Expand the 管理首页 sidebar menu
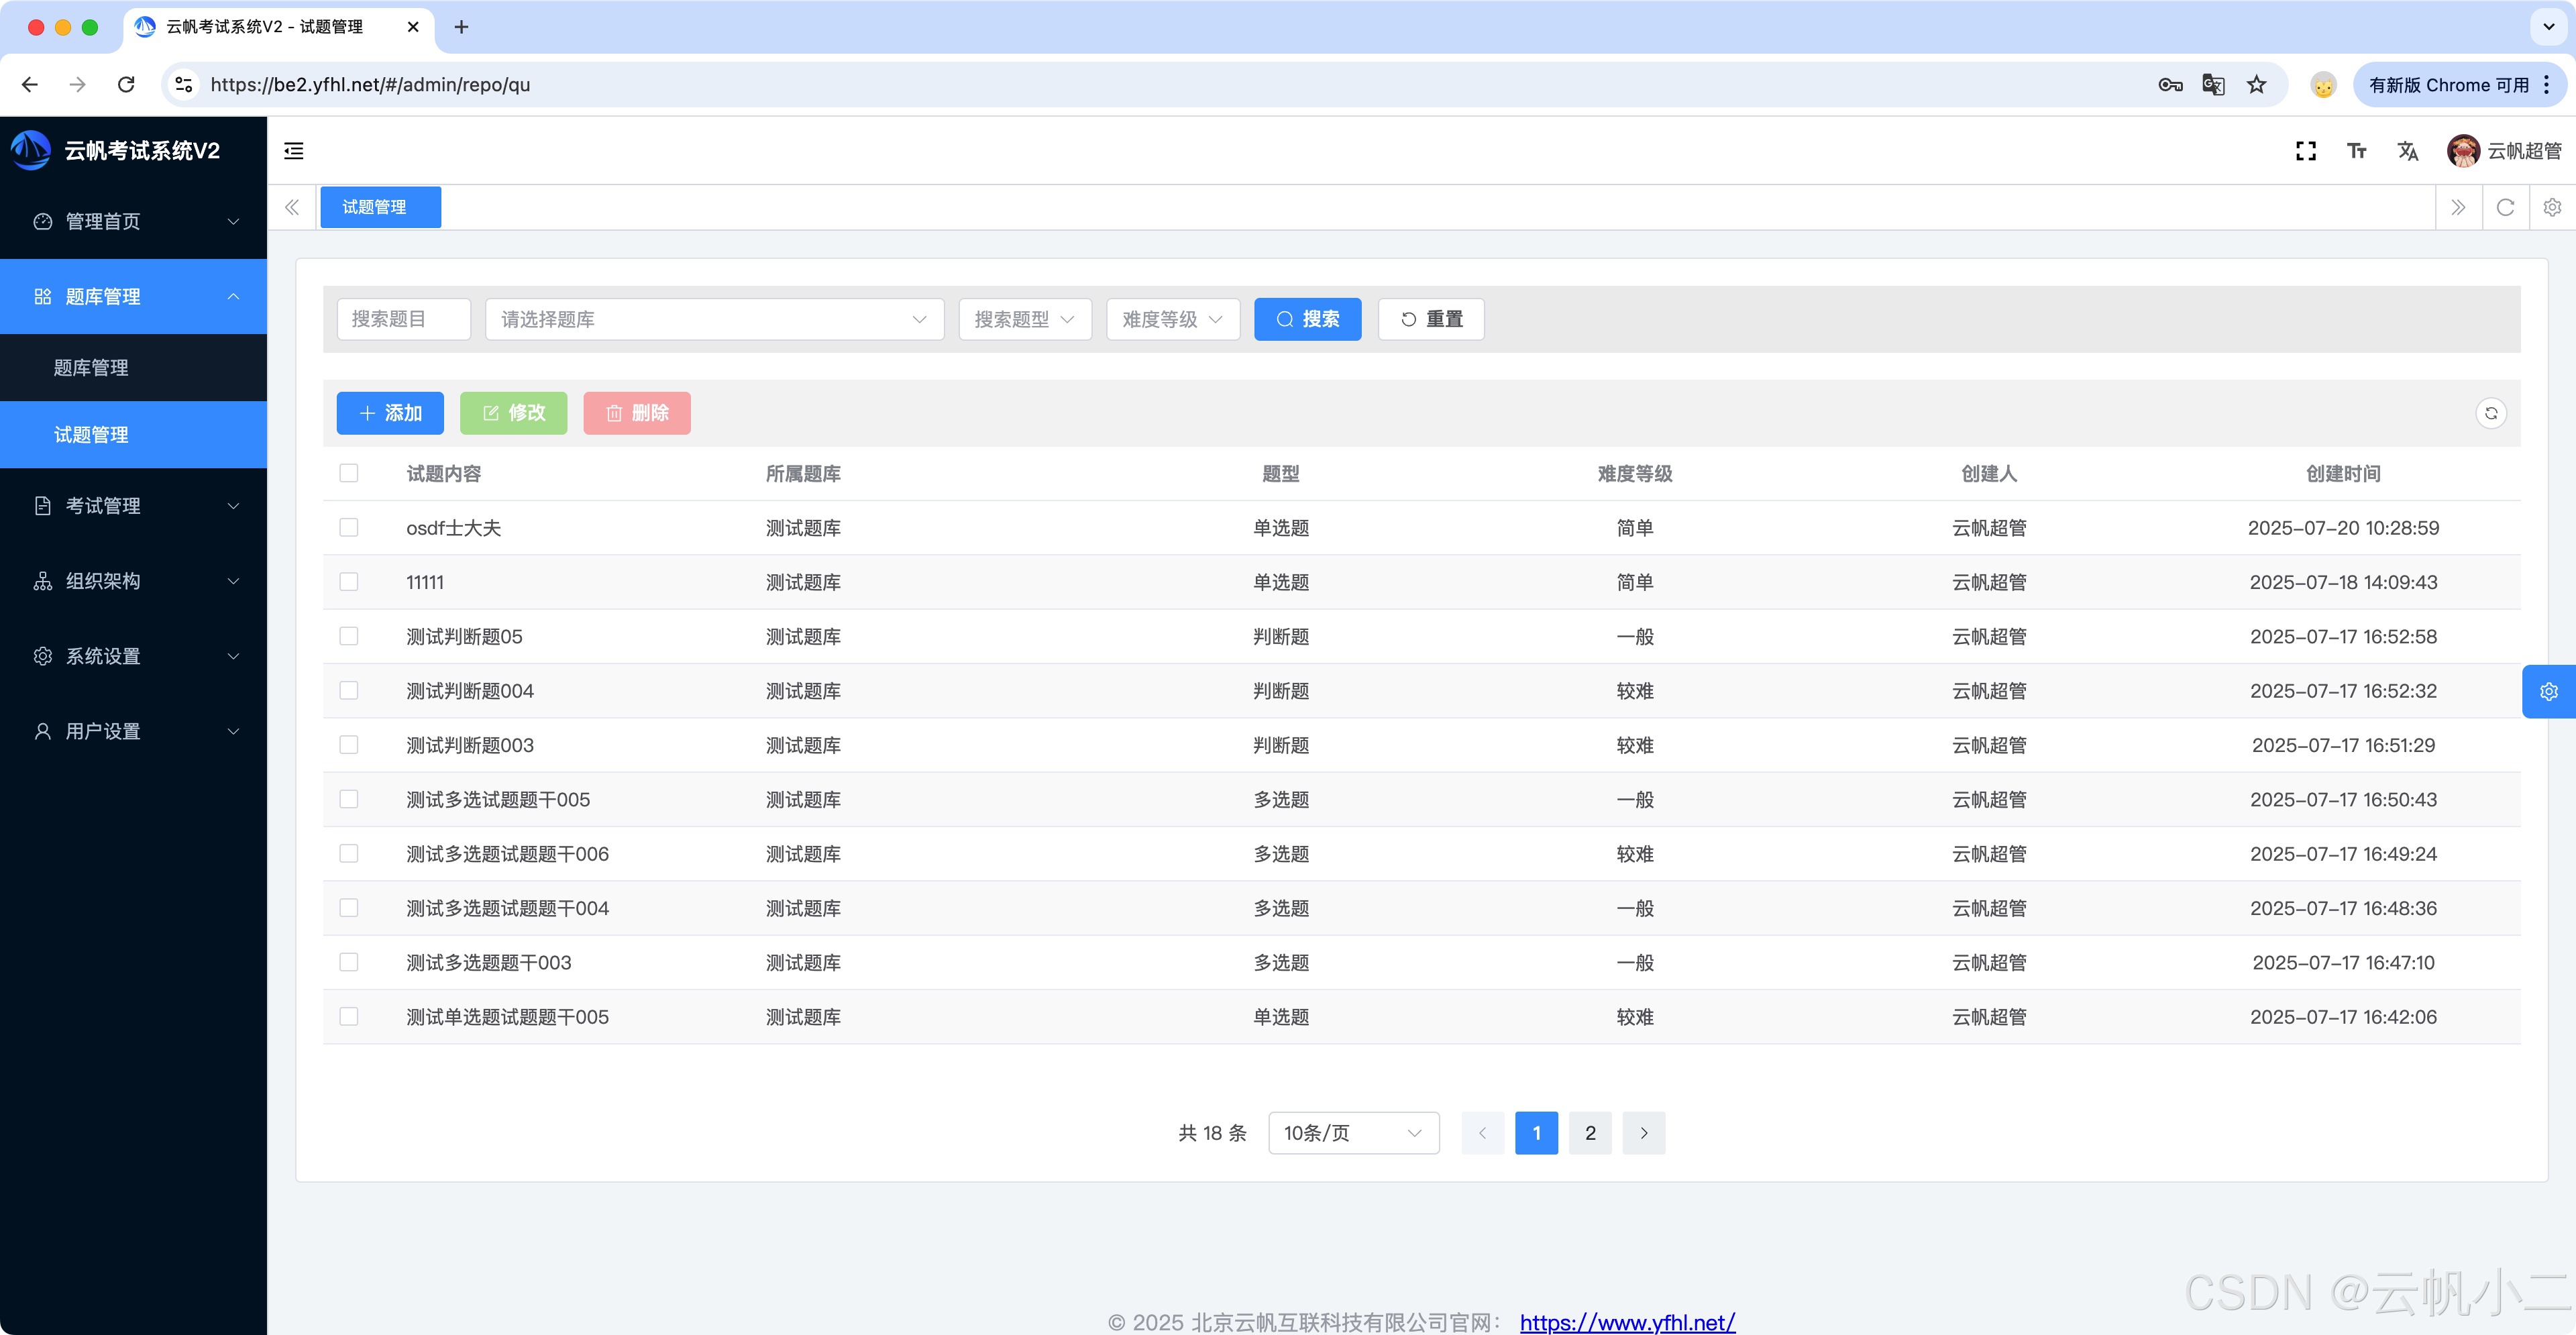2576x1335 pixels. tap(134, 221)
